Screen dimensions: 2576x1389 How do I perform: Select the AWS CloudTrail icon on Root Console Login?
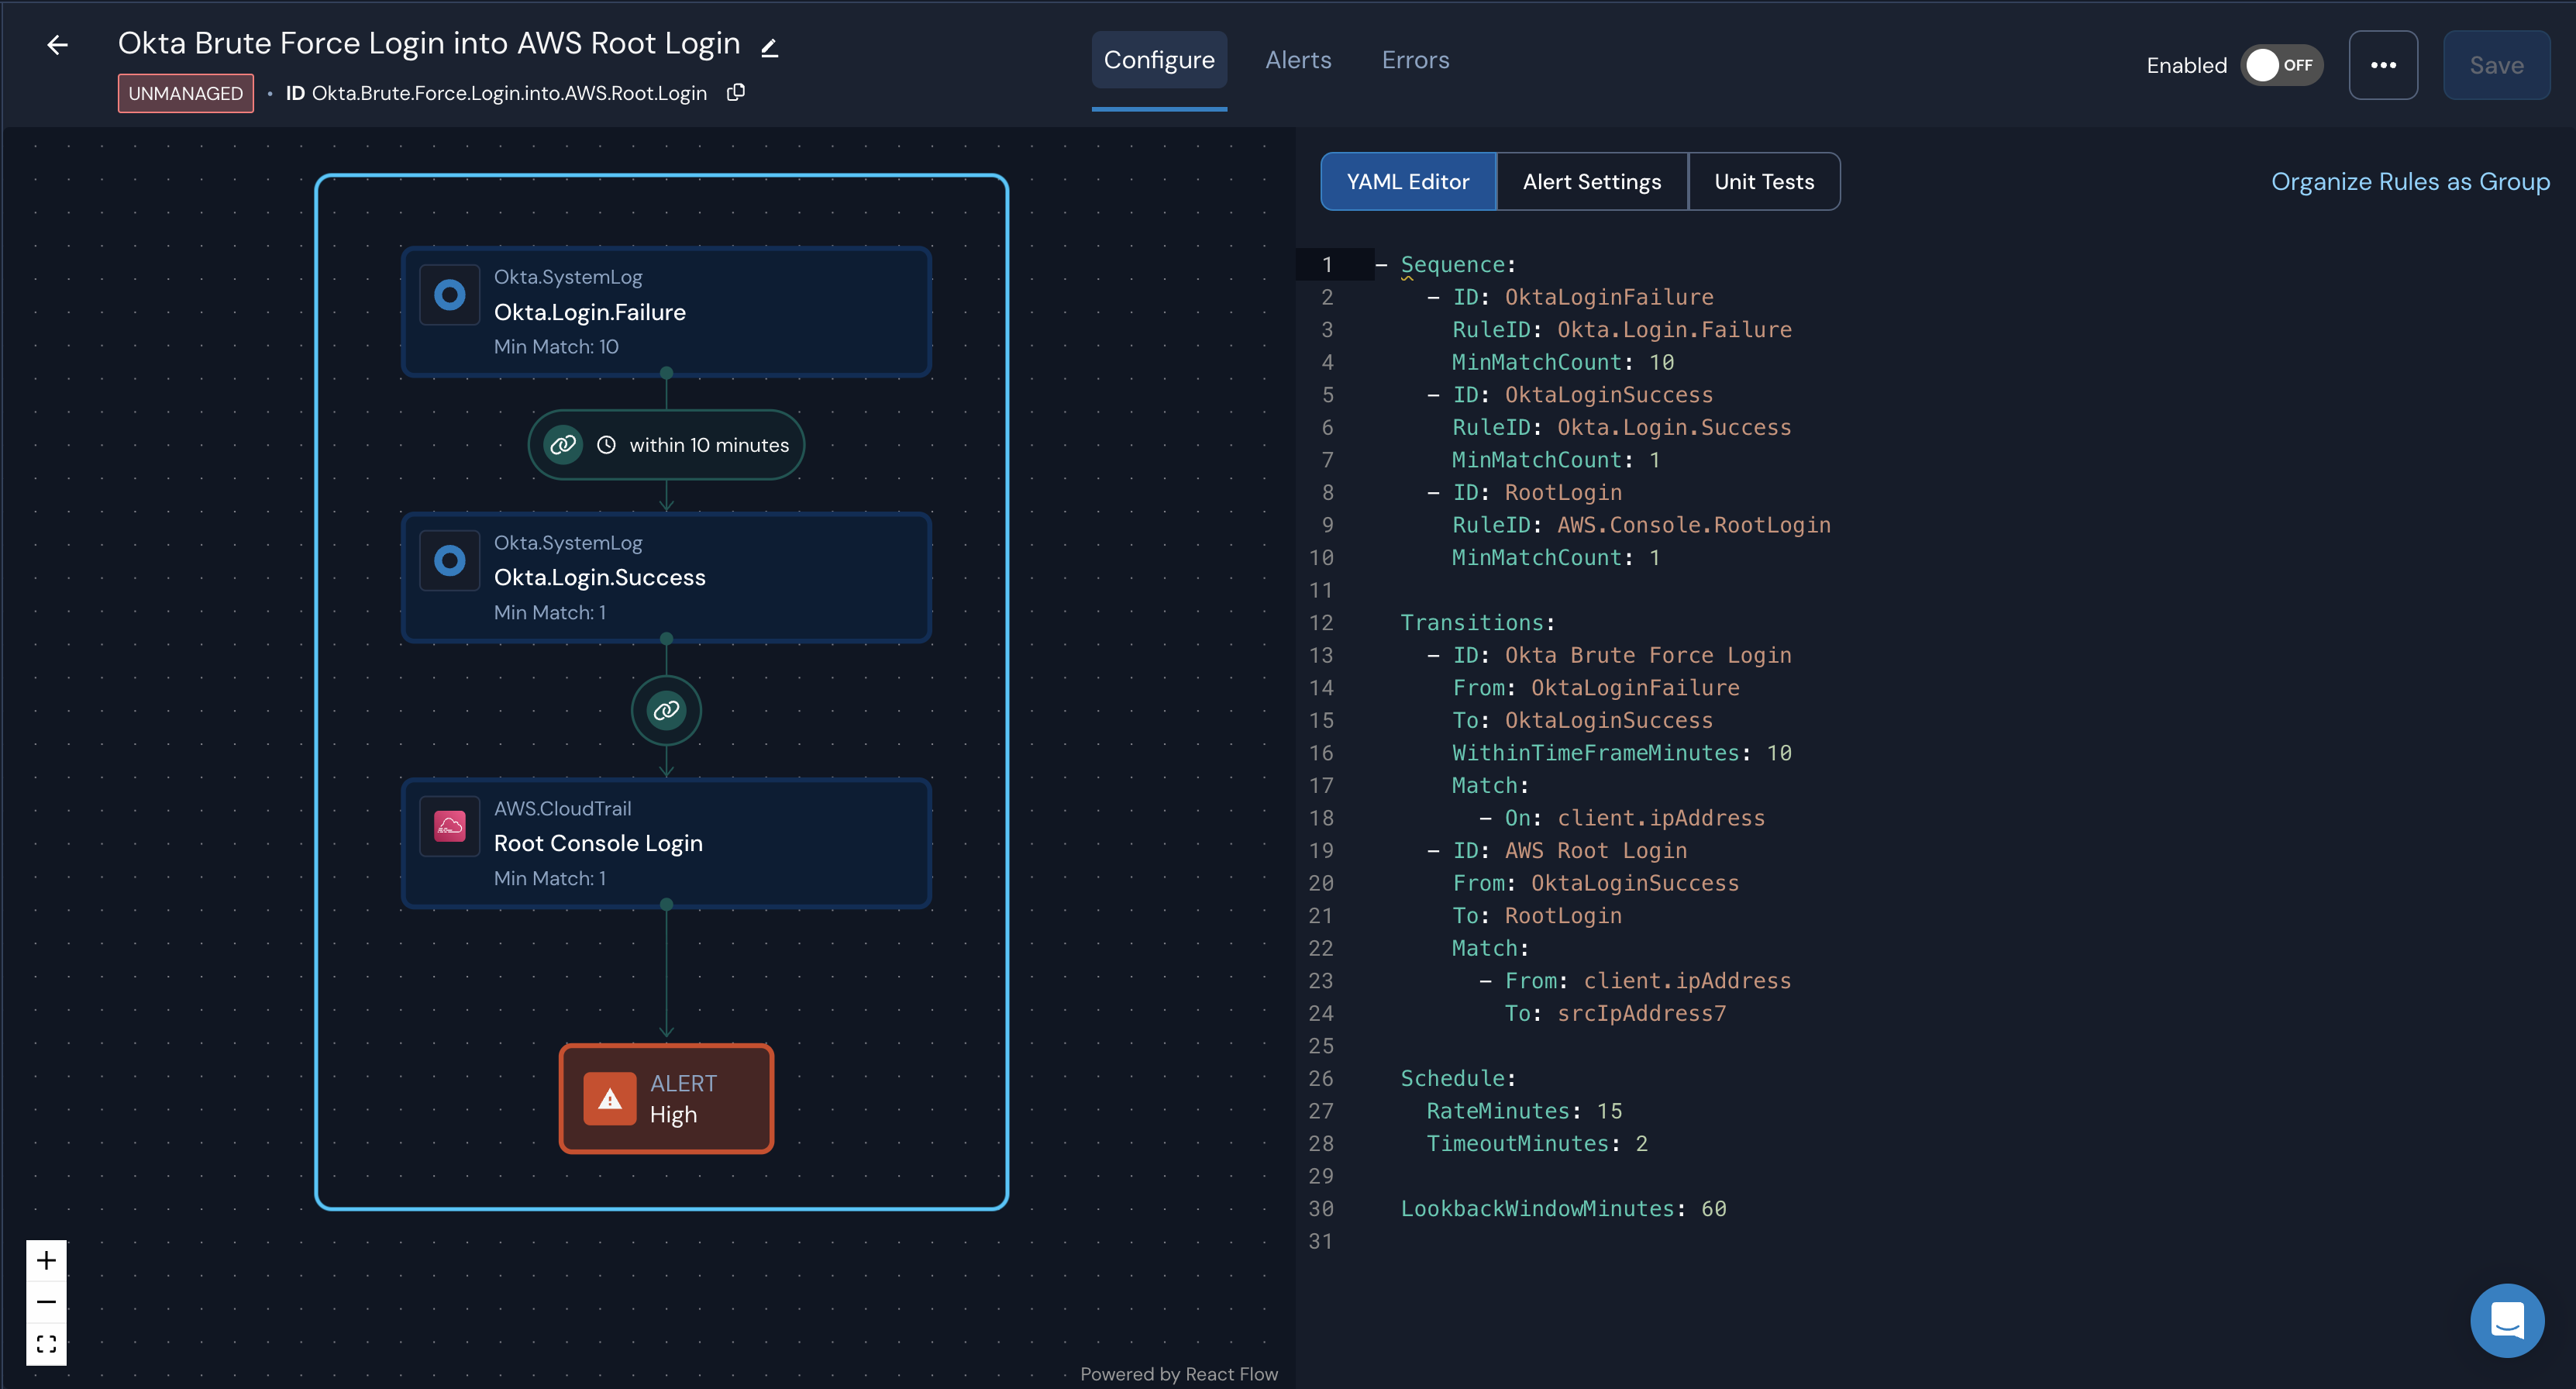pos(450,826)
